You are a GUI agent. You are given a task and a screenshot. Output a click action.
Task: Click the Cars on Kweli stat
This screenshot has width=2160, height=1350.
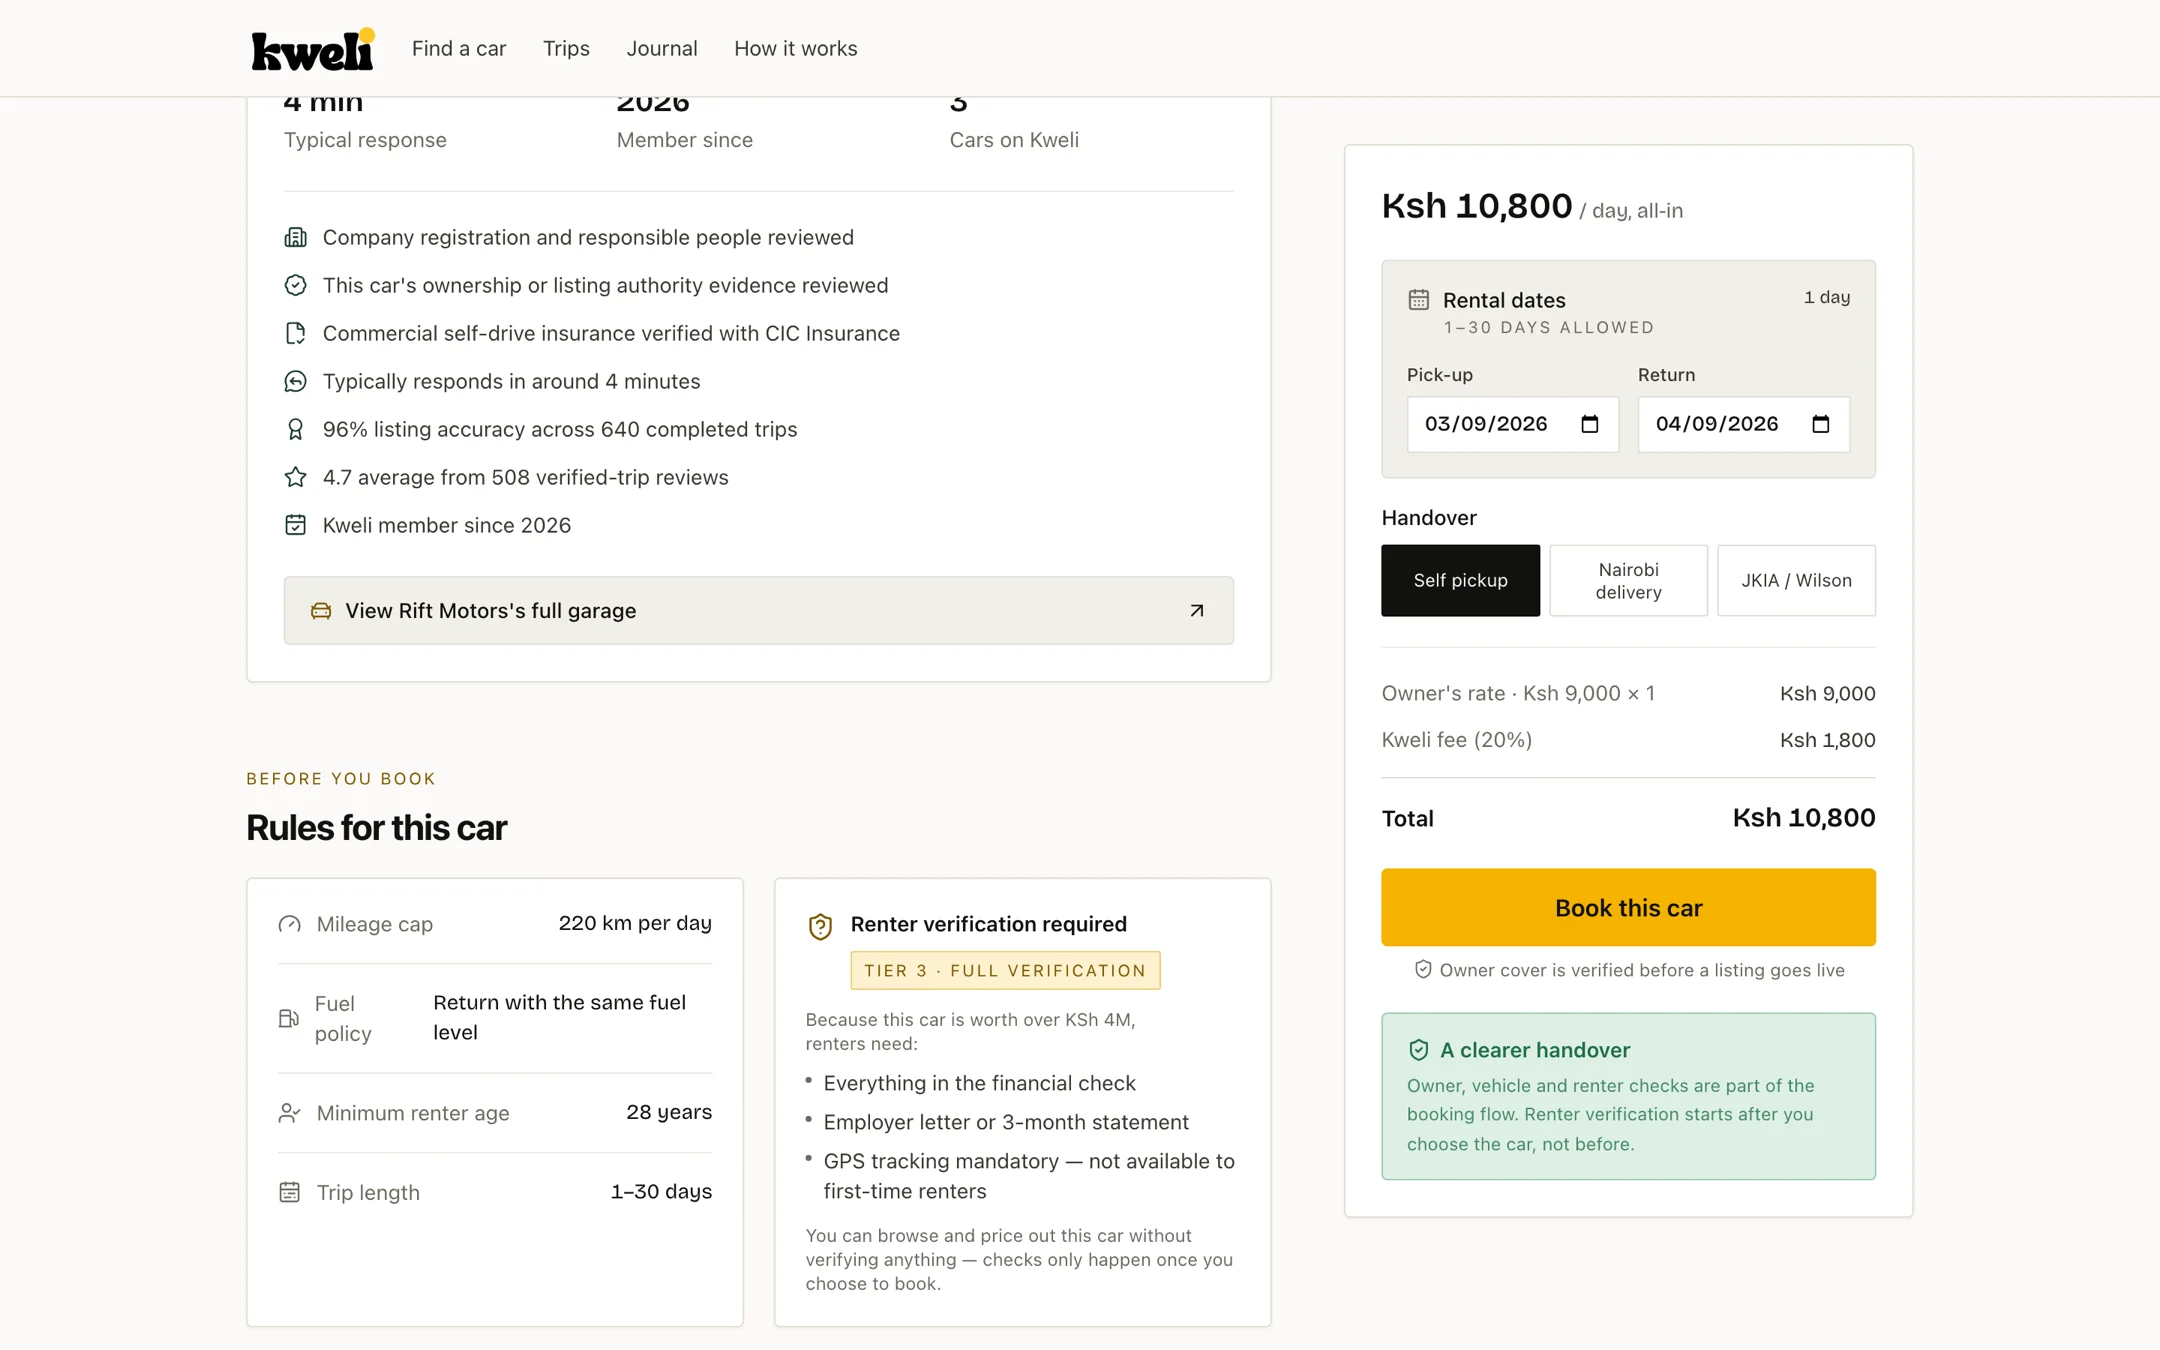point(1014,124)
